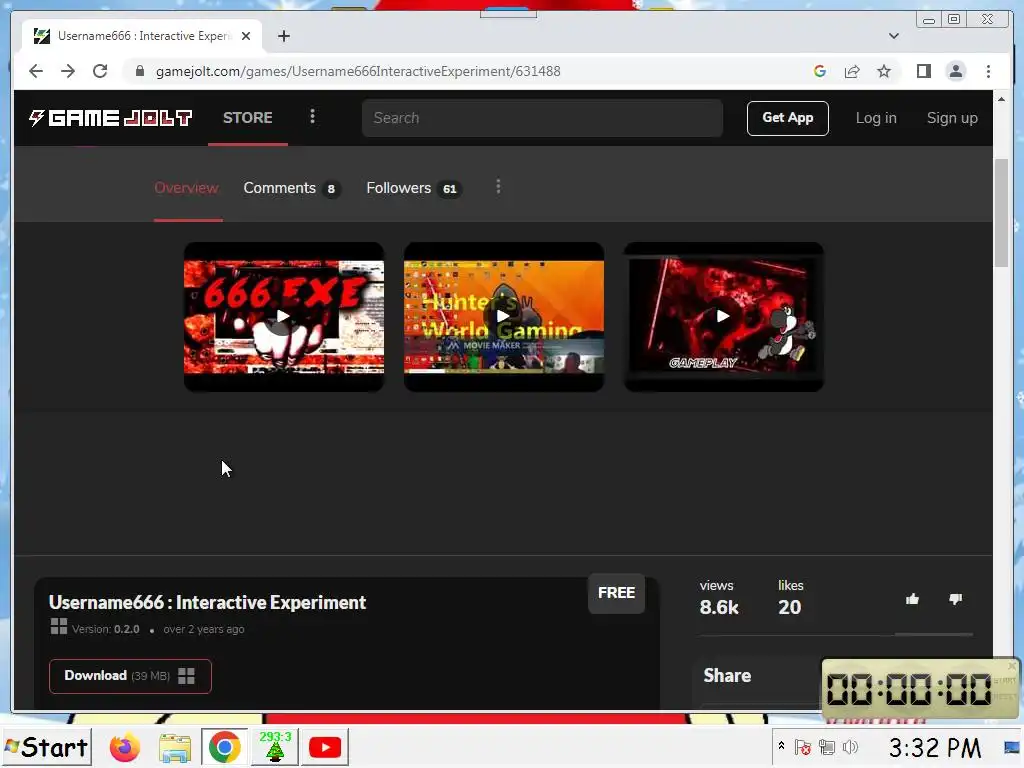Click the 20 likes count
This screenshot has width=1024, height=768.
tap(790, 607)
